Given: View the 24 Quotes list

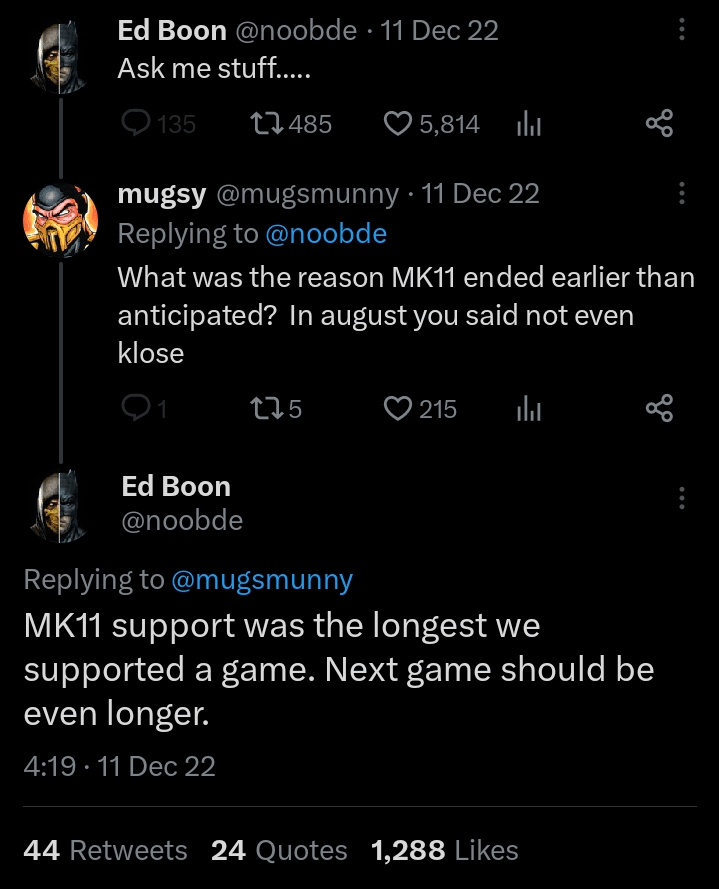Looking at the screenshot, I should [279, 850].
